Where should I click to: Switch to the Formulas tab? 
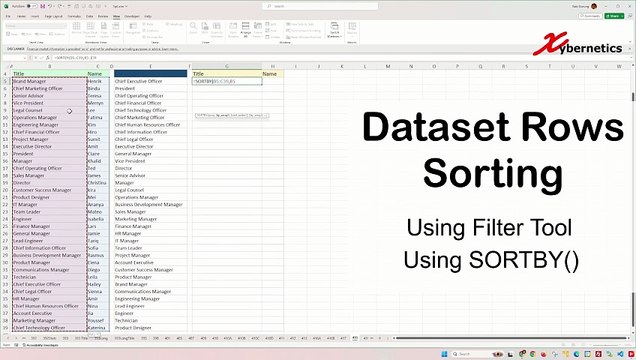74,16
